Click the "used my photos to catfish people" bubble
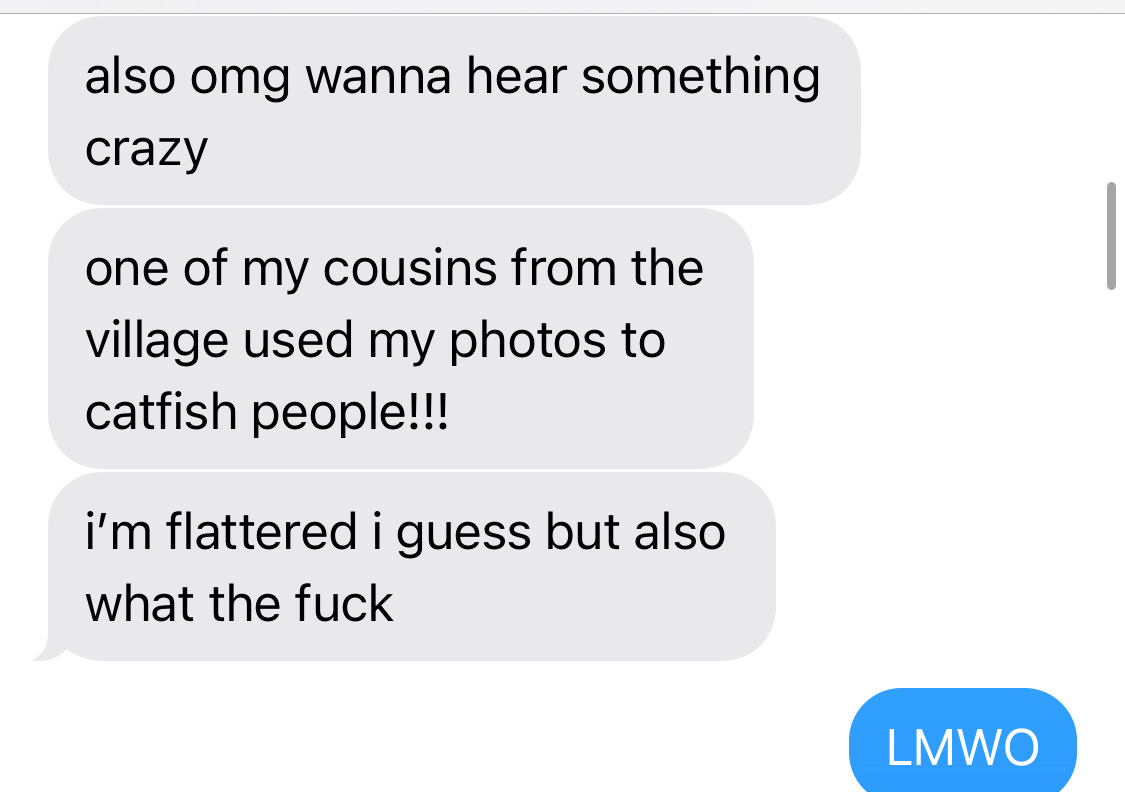Image resolution: width=1125 pixels, height=792 pixels. pyautogui.click(x=400, y=339)
